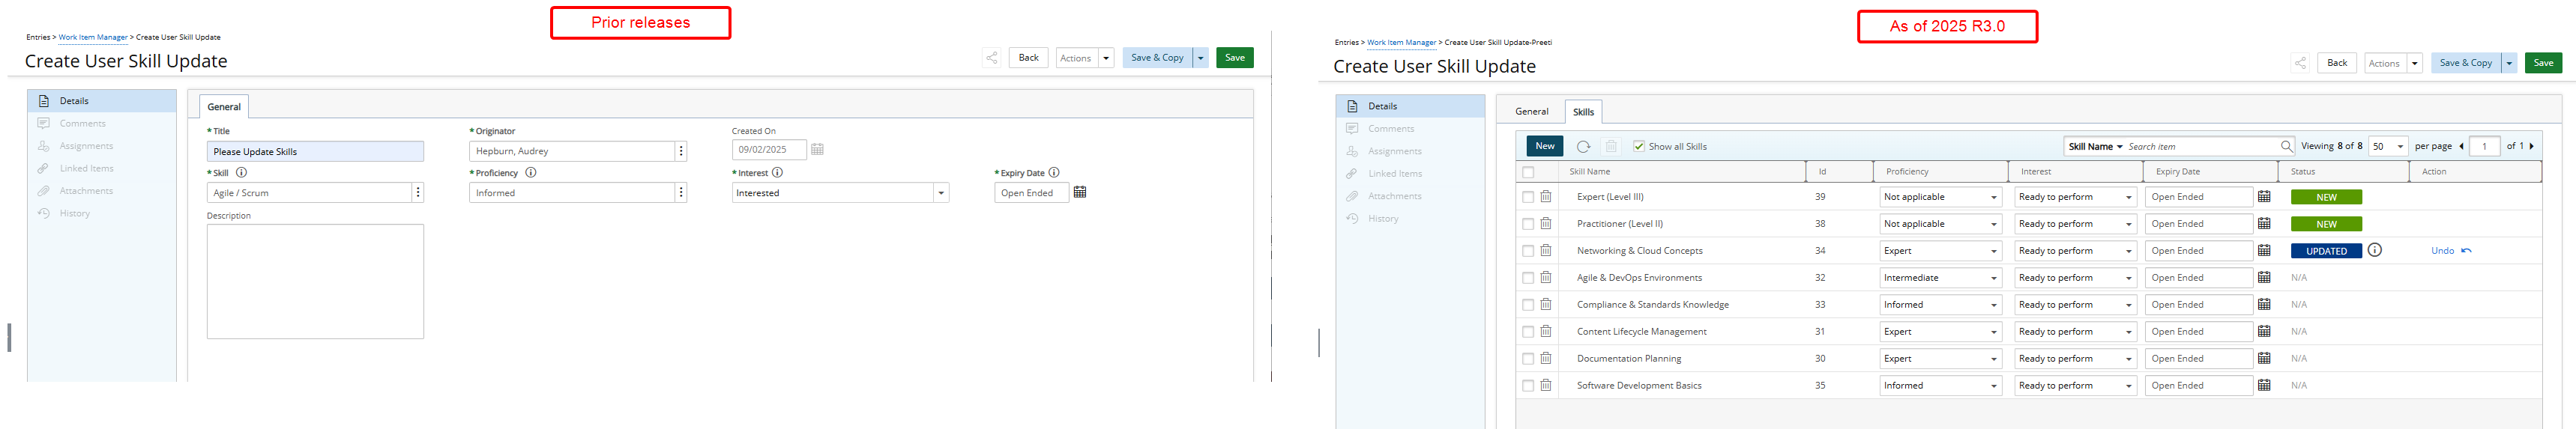
Task: Select Details in the right window sidebar
Action: [1411, 106]
